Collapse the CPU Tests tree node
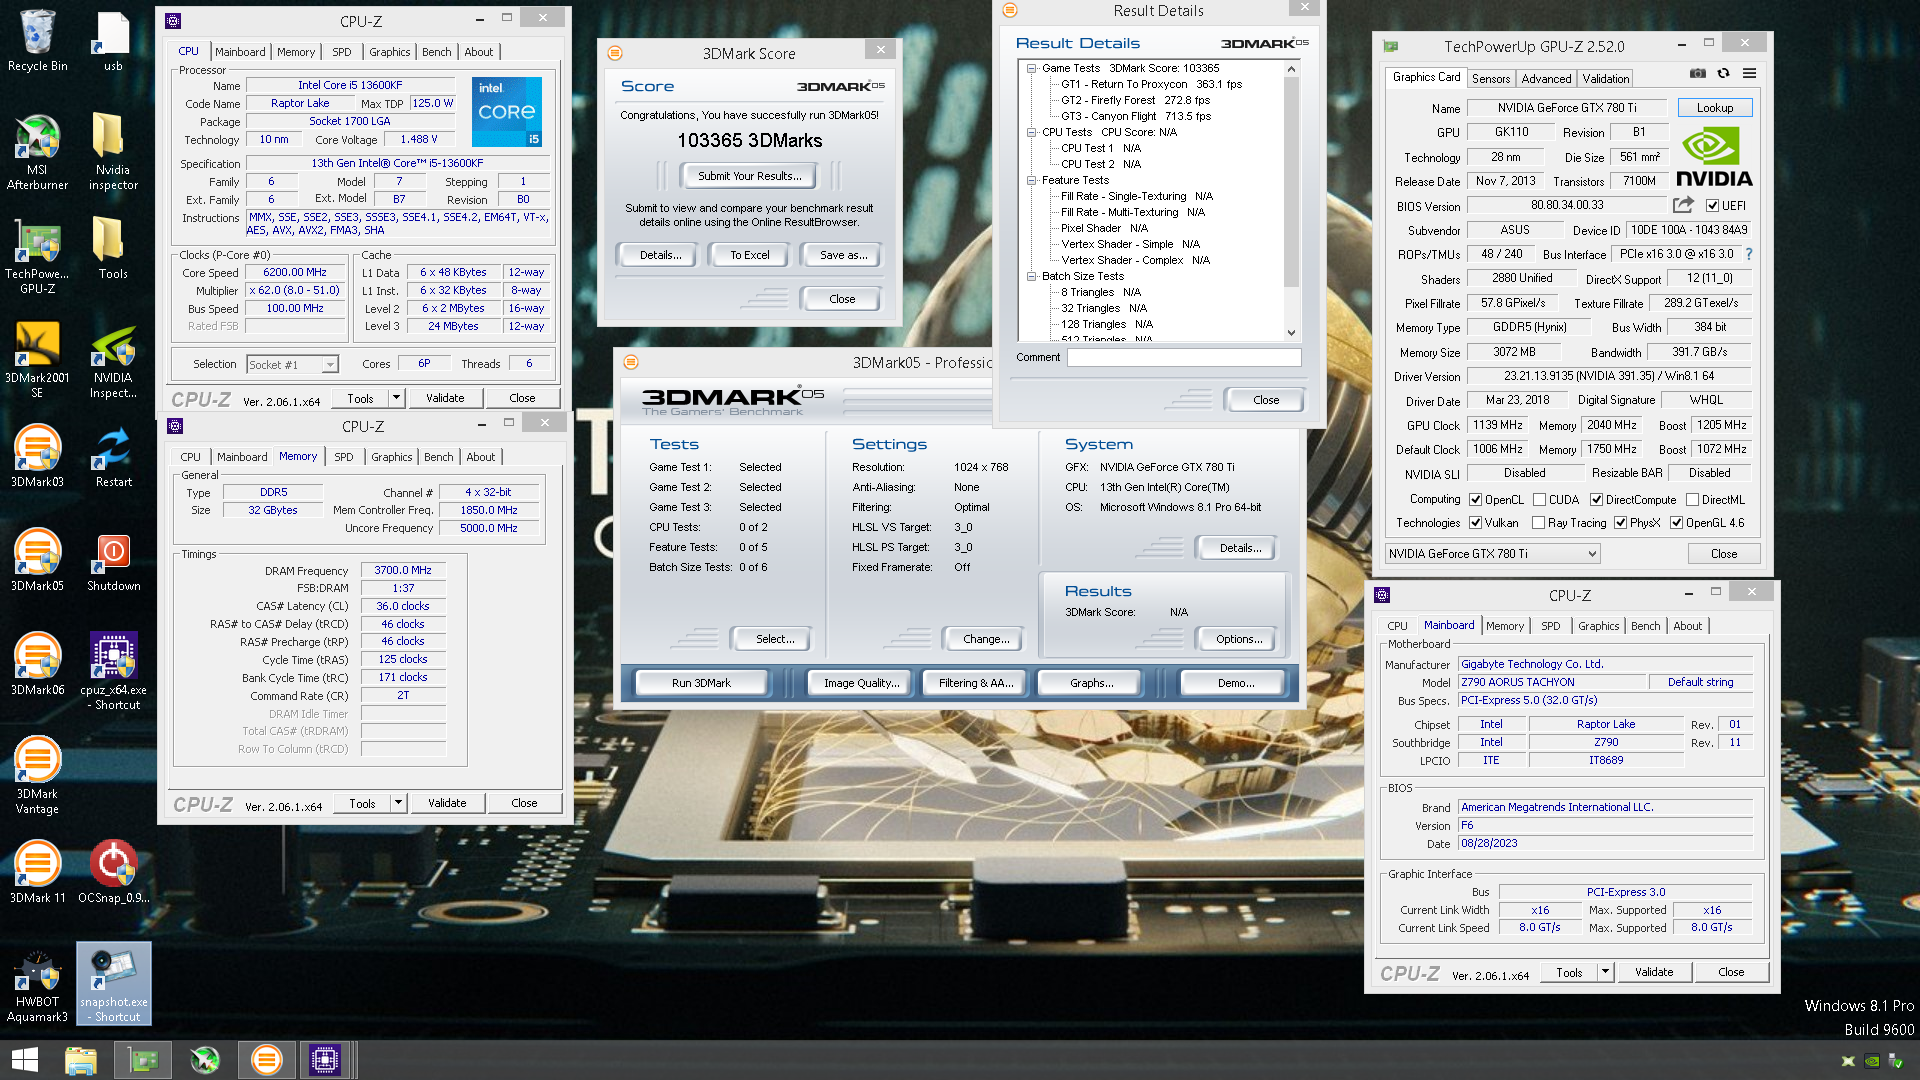Viewport: 1920px width, 1080px height. point(1031,132)
